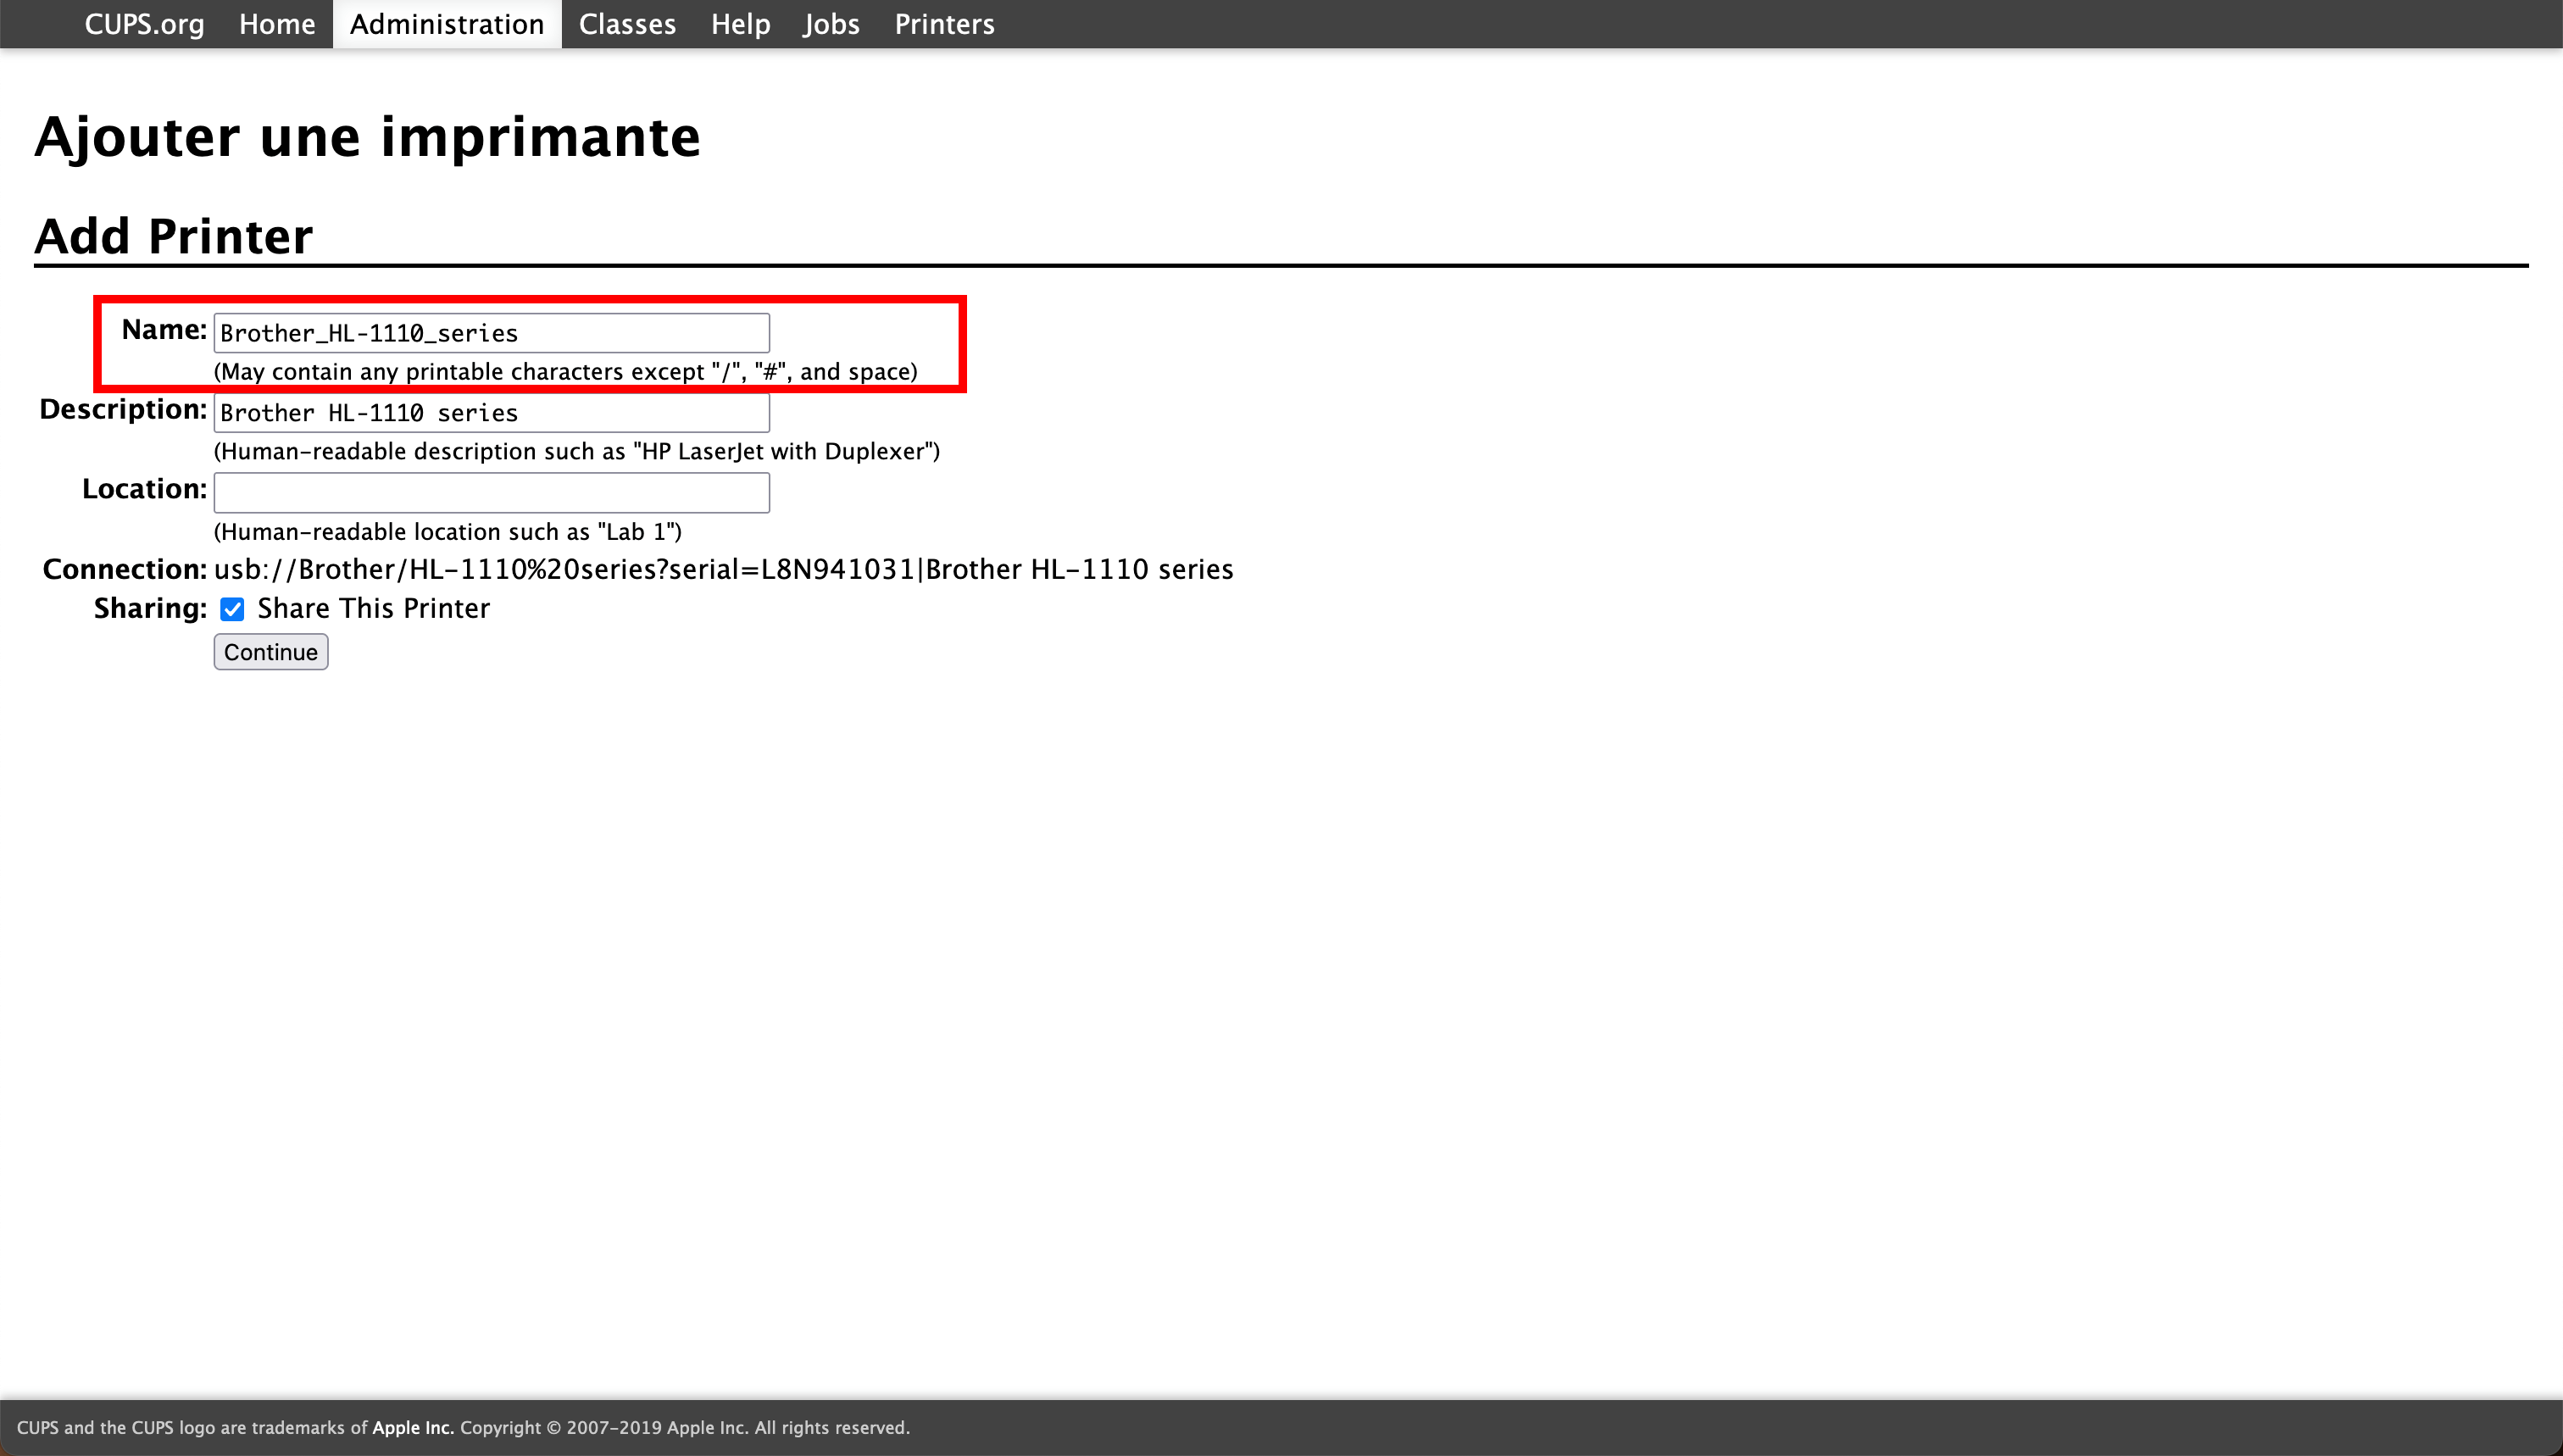The width and height of the screenshot is (2563, 1456).
Task: Click the 'Lab 1' location hint text
Action: (x=448, y=532)
